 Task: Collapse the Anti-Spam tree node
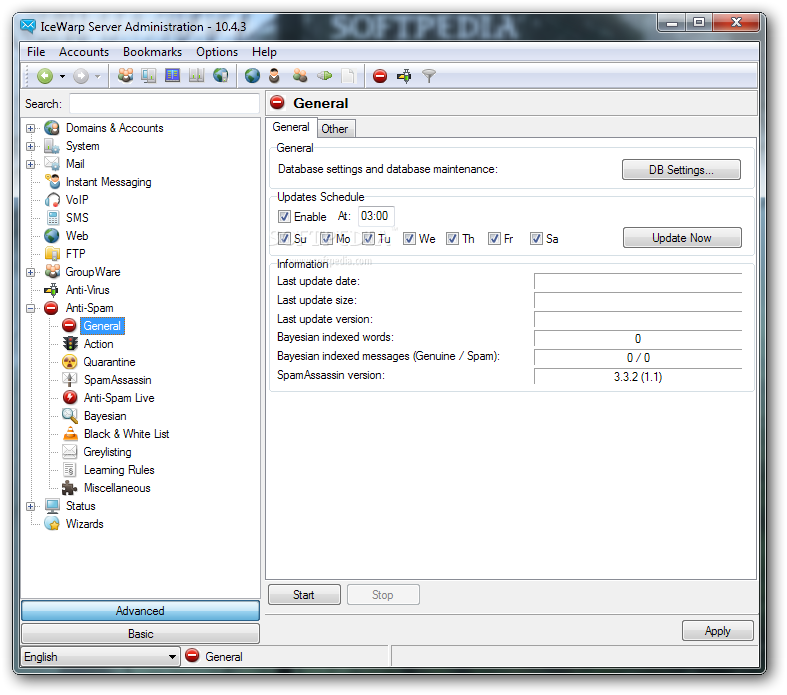click(x=31, y=308)
